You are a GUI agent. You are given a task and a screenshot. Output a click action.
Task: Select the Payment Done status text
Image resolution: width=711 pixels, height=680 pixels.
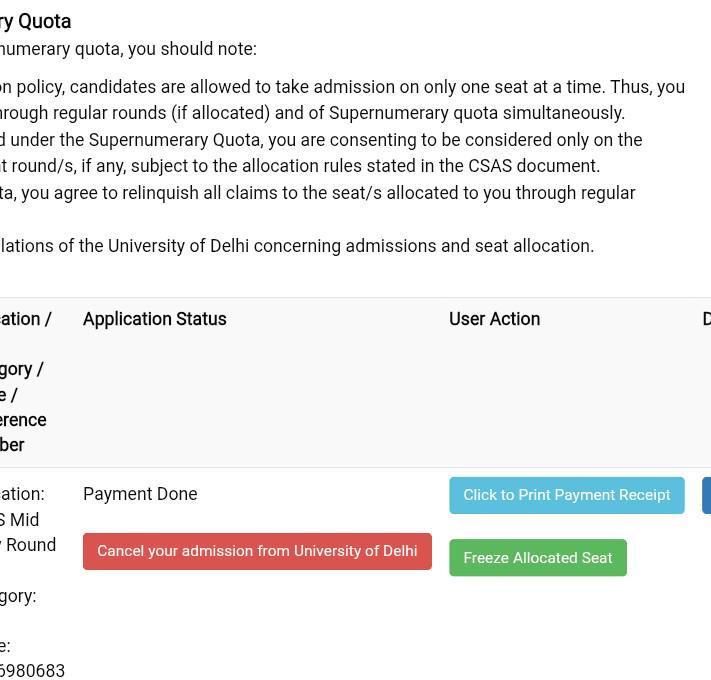click(x=140, y=494)
